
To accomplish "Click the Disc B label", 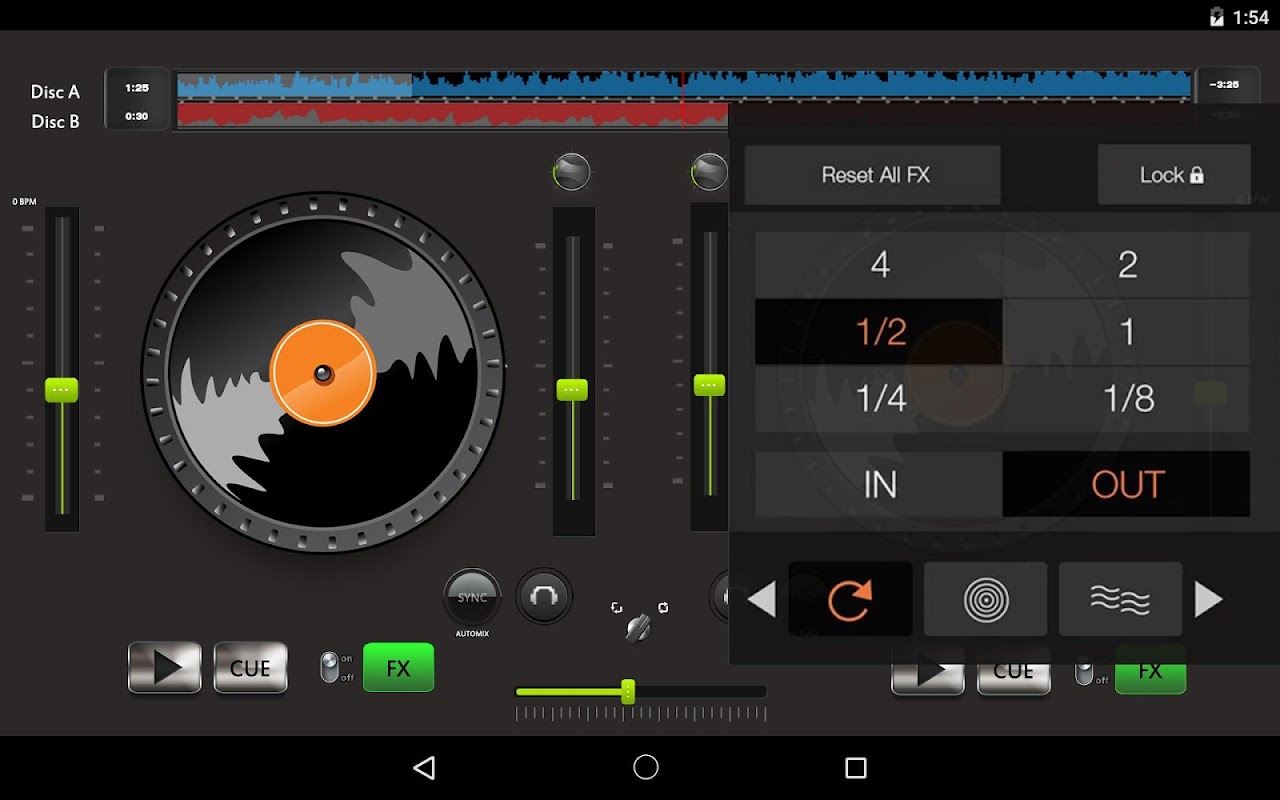I will pos(55,122).
